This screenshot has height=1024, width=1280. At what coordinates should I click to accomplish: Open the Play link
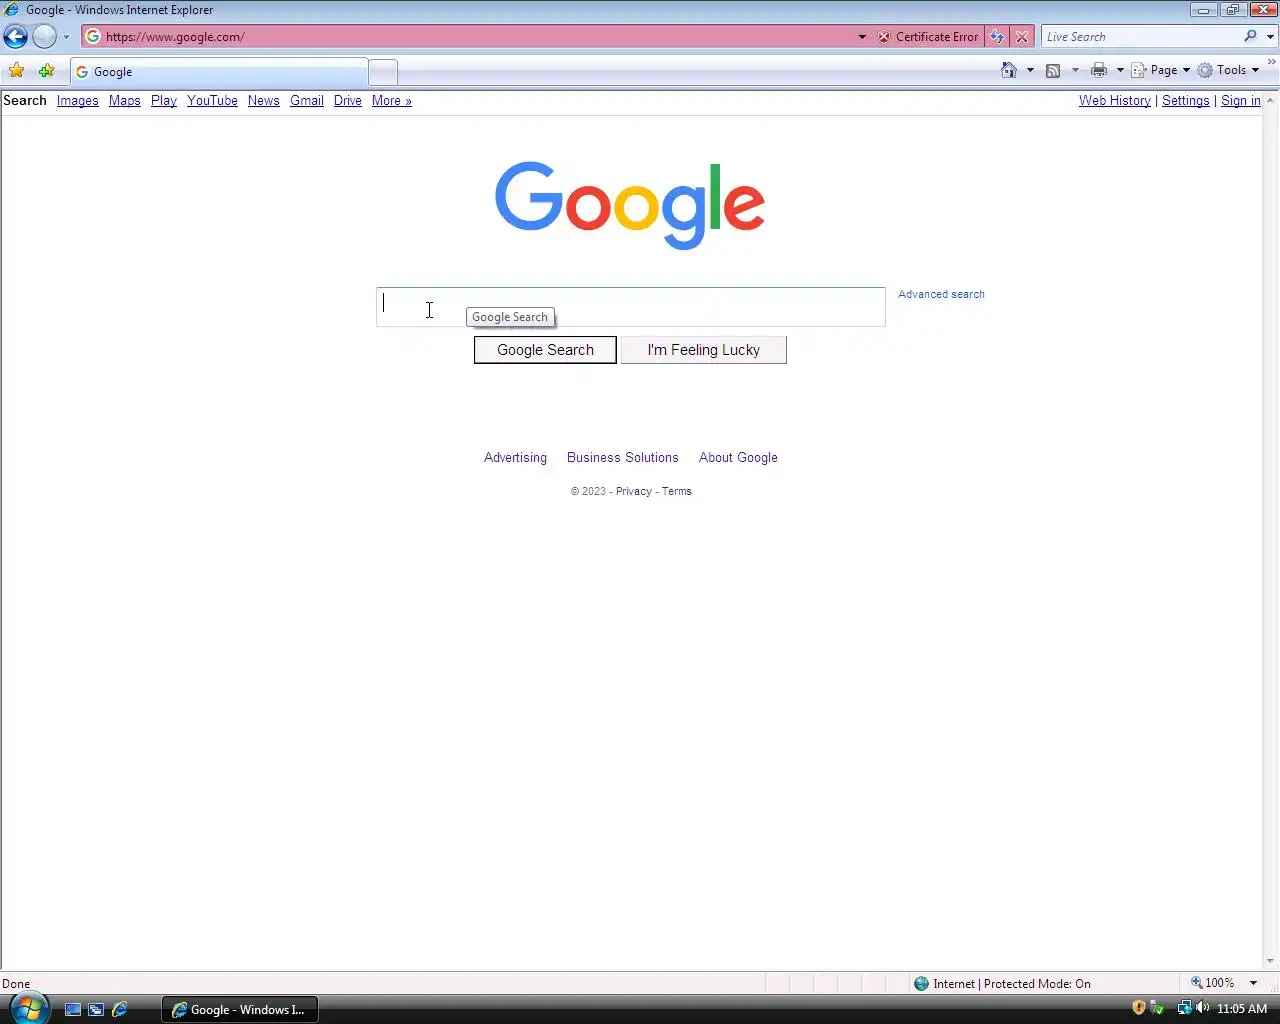(164, 101)
